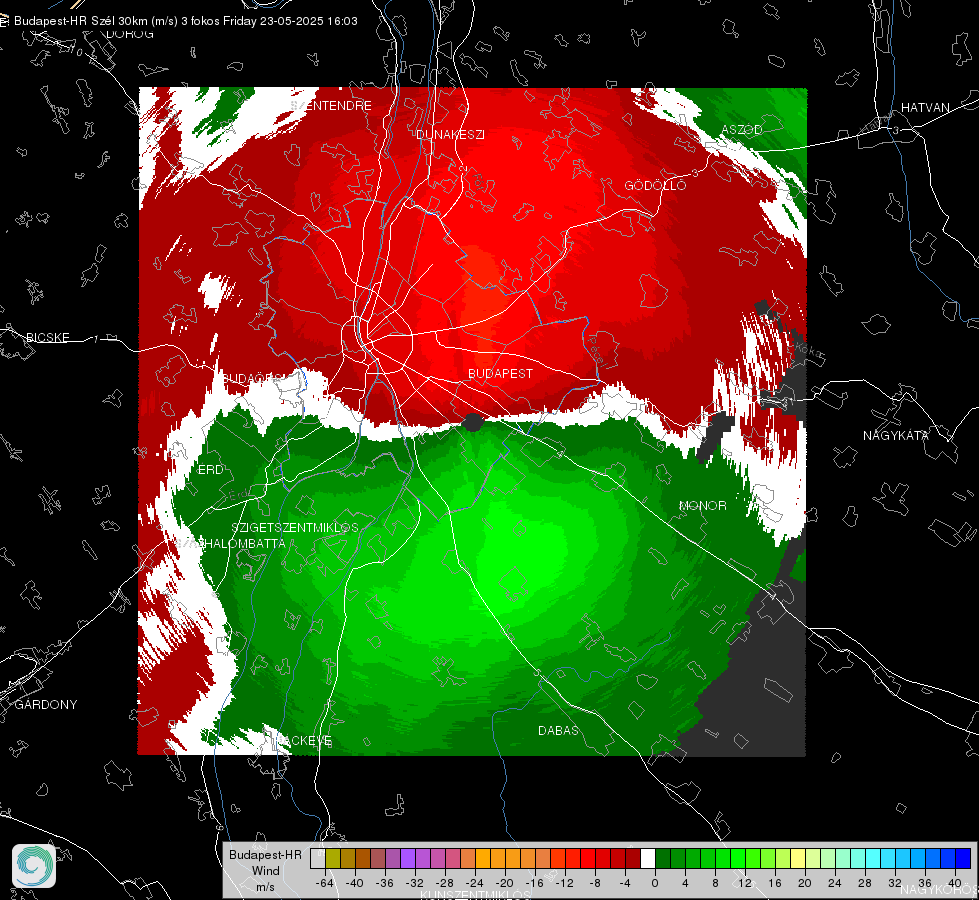Click the 20 value on the scale
The height and width of the screenshot is (900, 979).
(805, 883)
